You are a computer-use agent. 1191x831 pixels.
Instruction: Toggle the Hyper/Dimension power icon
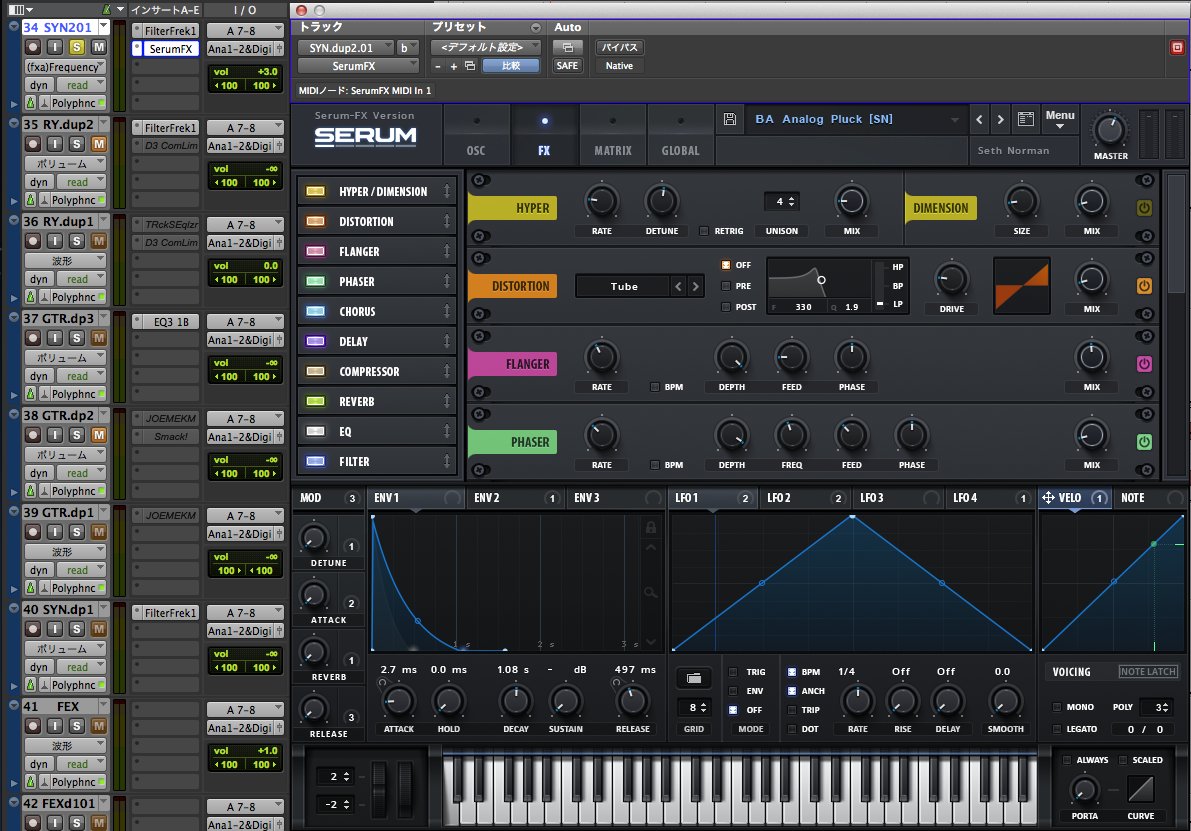point(1144,207)
